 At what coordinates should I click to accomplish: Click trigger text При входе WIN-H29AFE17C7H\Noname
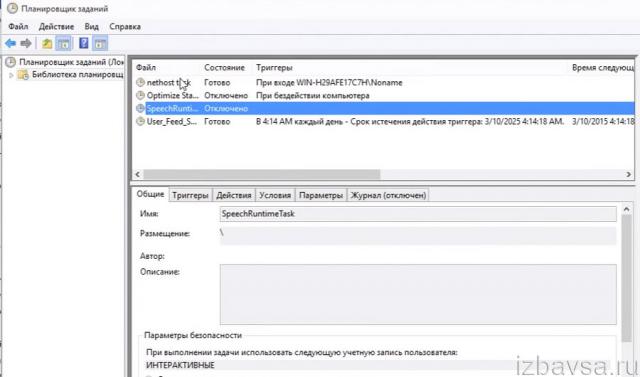(x=329, y=82)
